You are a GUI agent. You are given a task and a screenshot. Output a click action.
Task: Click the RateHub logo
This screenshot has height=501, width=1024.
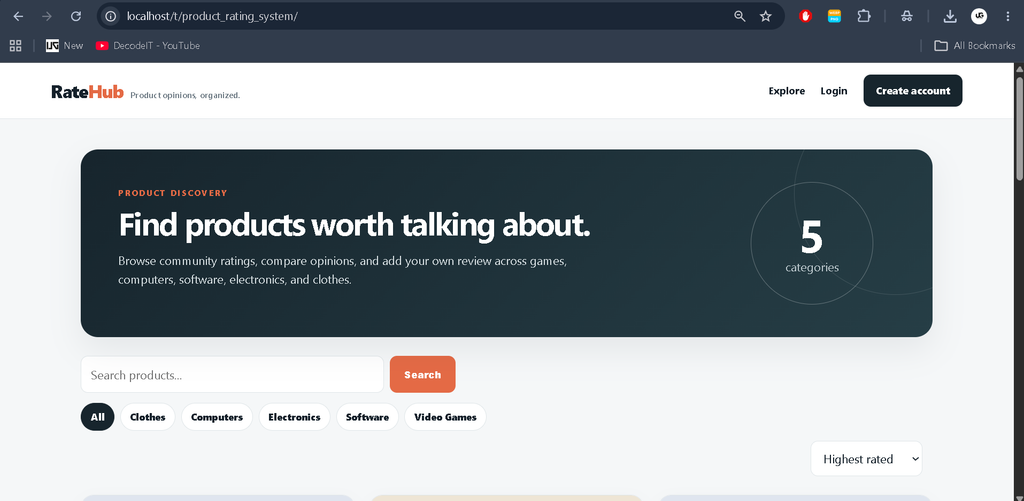pyautogui.click(x=88, y=92)
